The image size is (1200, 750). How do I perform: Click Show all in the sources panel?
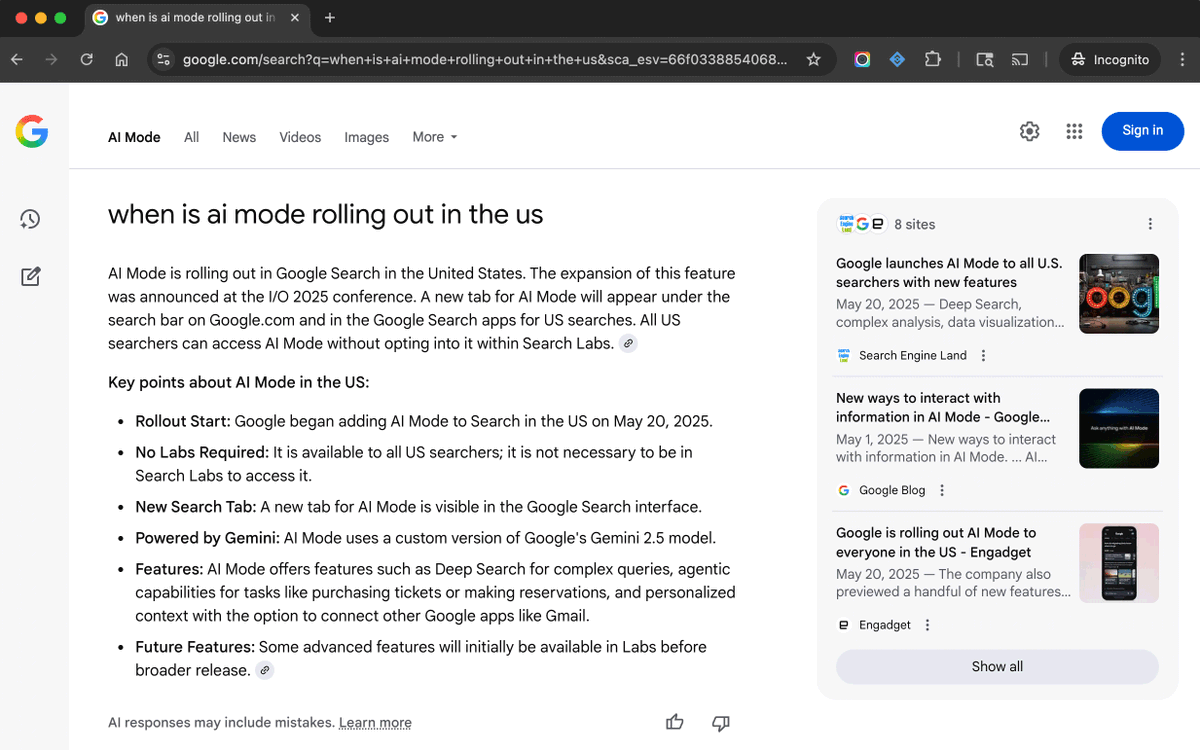coord(996,666)
